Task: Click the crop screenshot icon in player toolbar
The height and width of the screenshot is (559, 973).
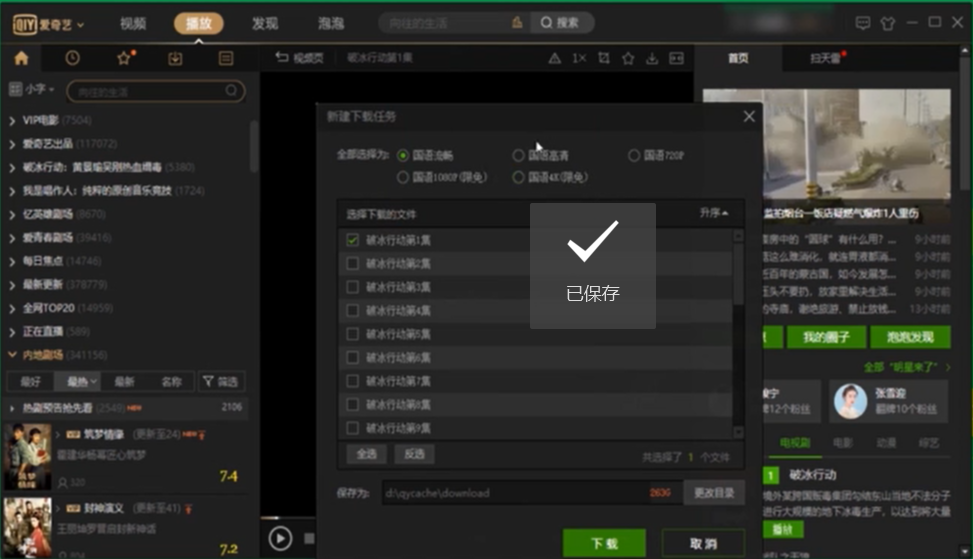Action: click(x=604, y=58)
